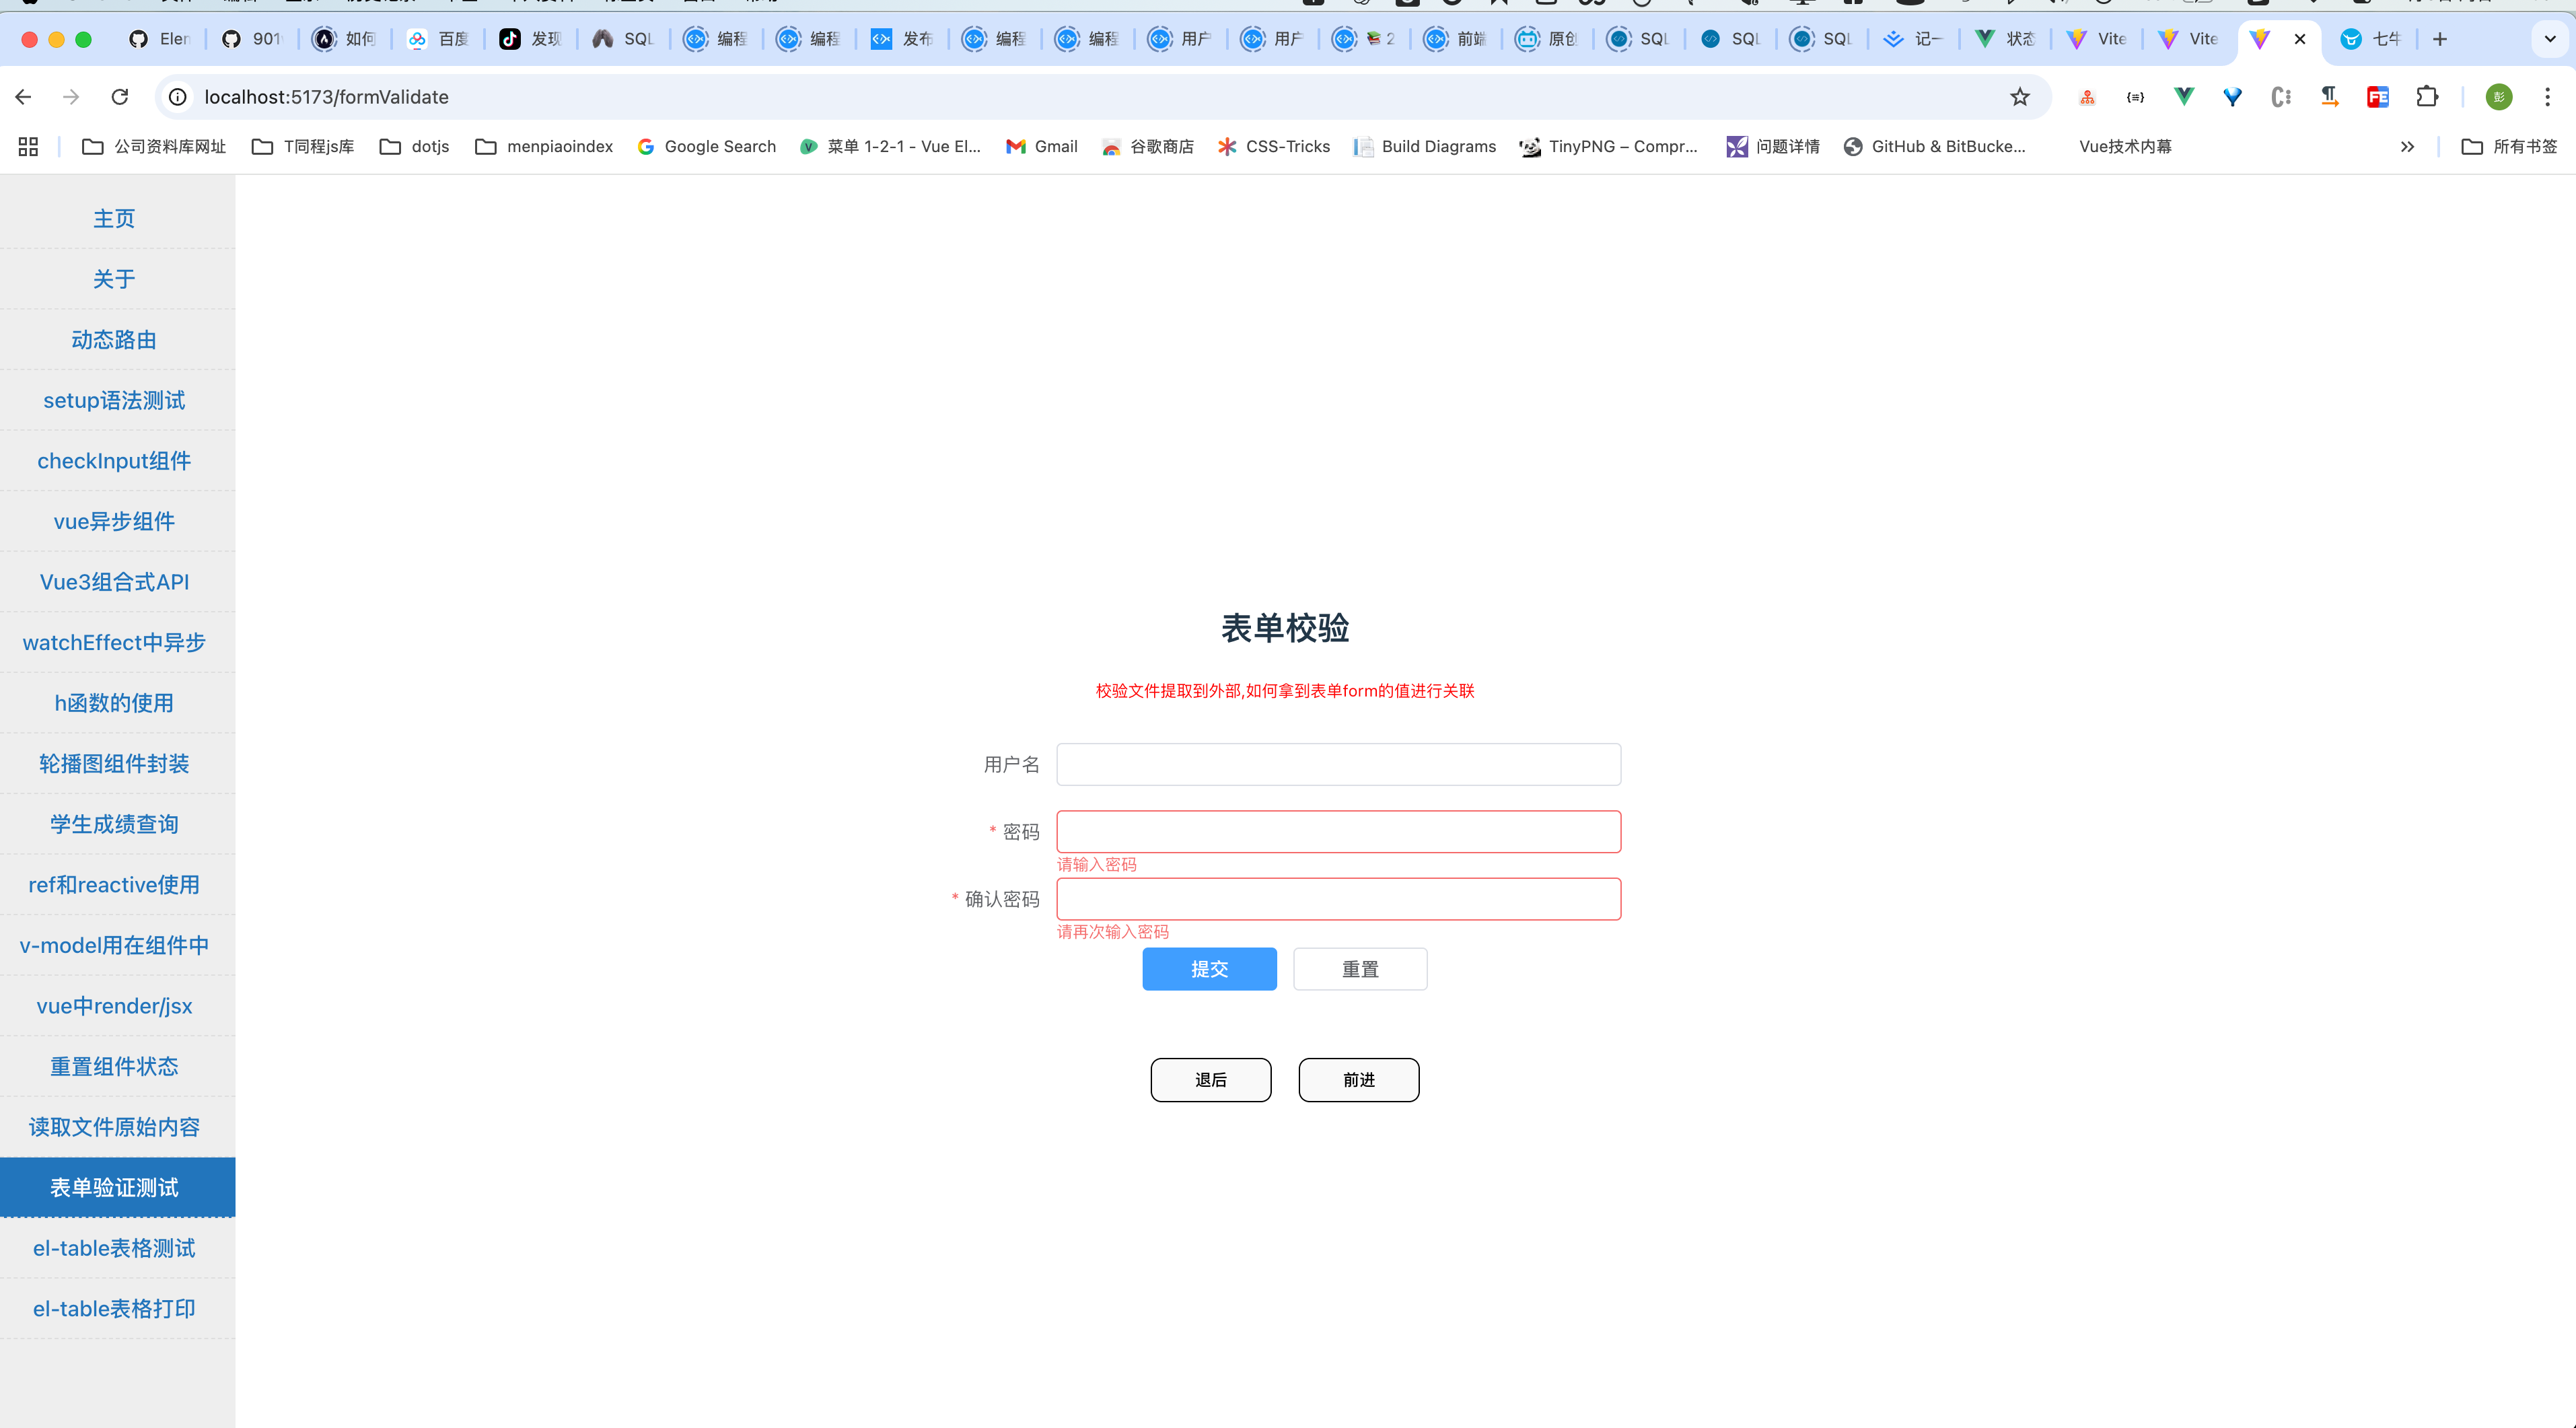This screenshot has height=1428, width=2576.
Task: Open 问题详情 bookmark
Action: coord(1773,147)
